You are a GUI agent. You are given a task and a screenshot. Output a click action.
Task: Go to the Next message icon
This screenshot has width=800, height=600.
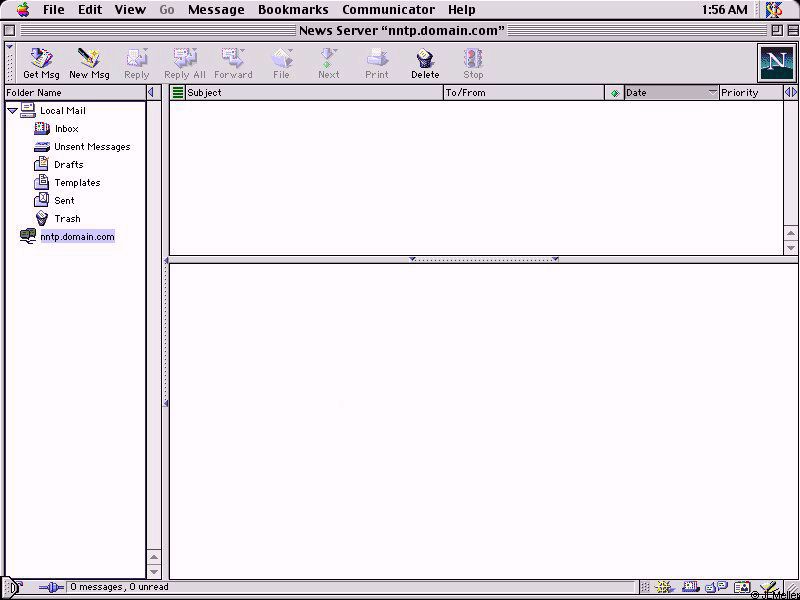click(329, 63)
